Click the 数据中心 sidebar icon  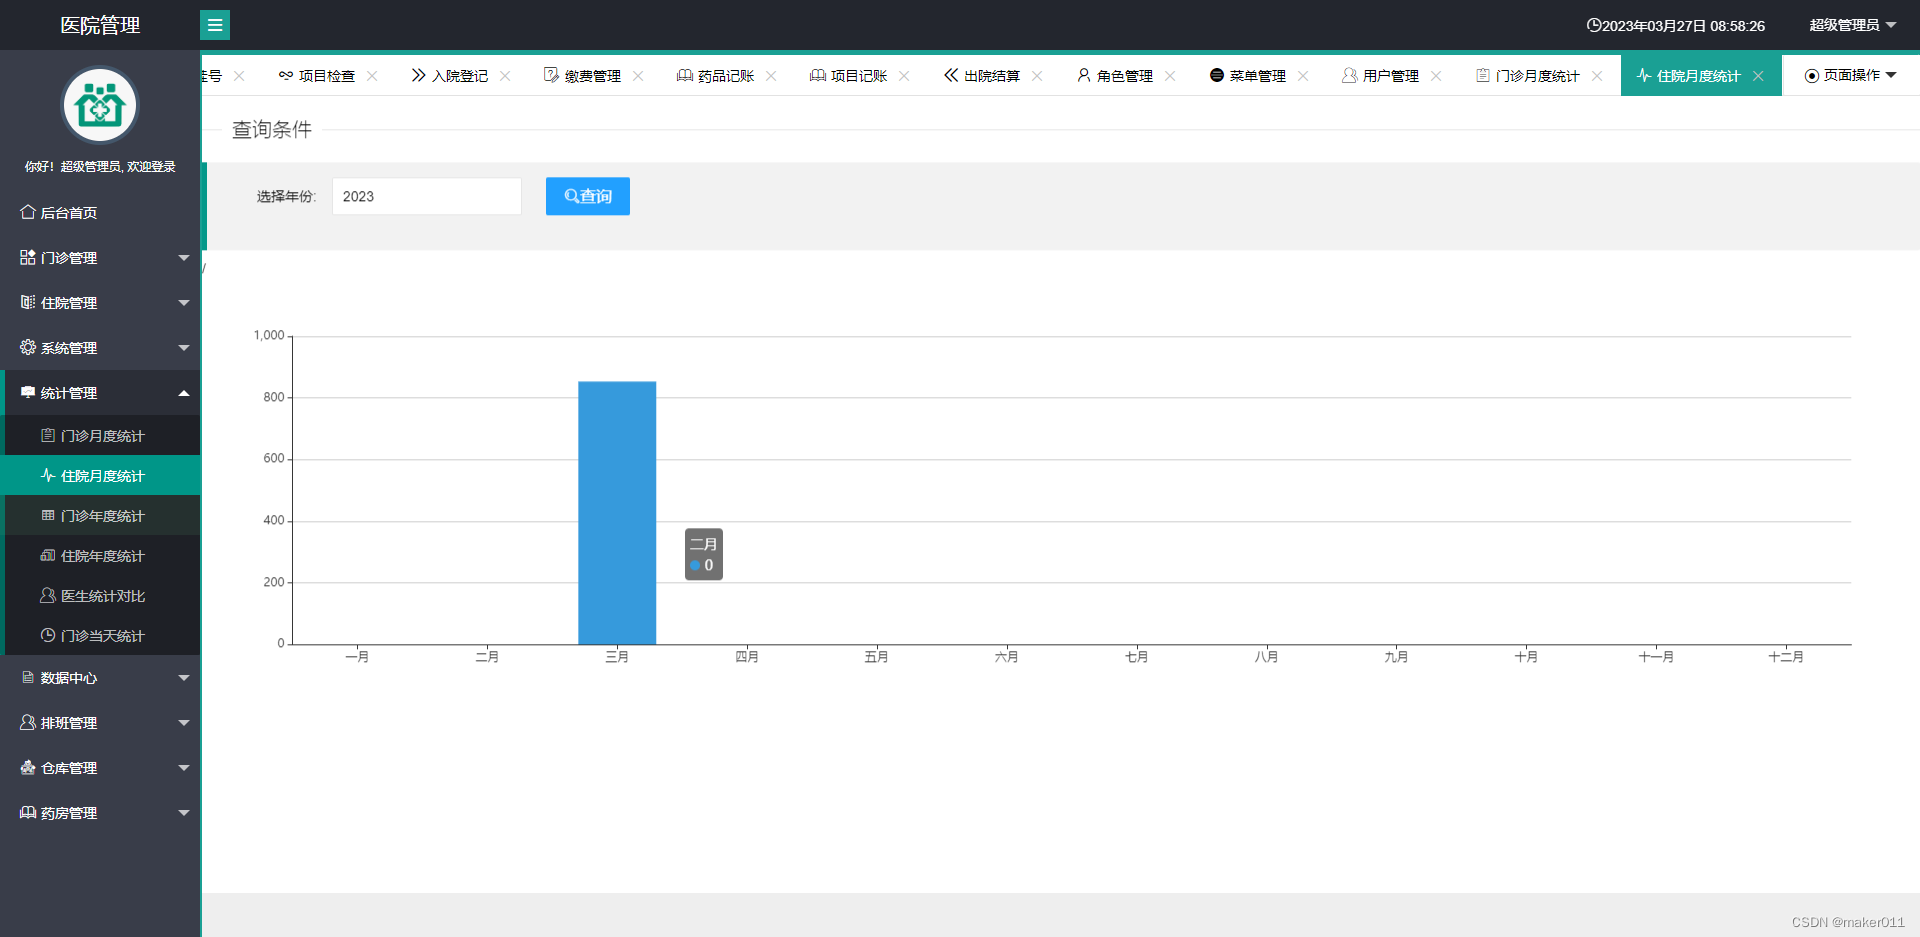pos(28,677)
